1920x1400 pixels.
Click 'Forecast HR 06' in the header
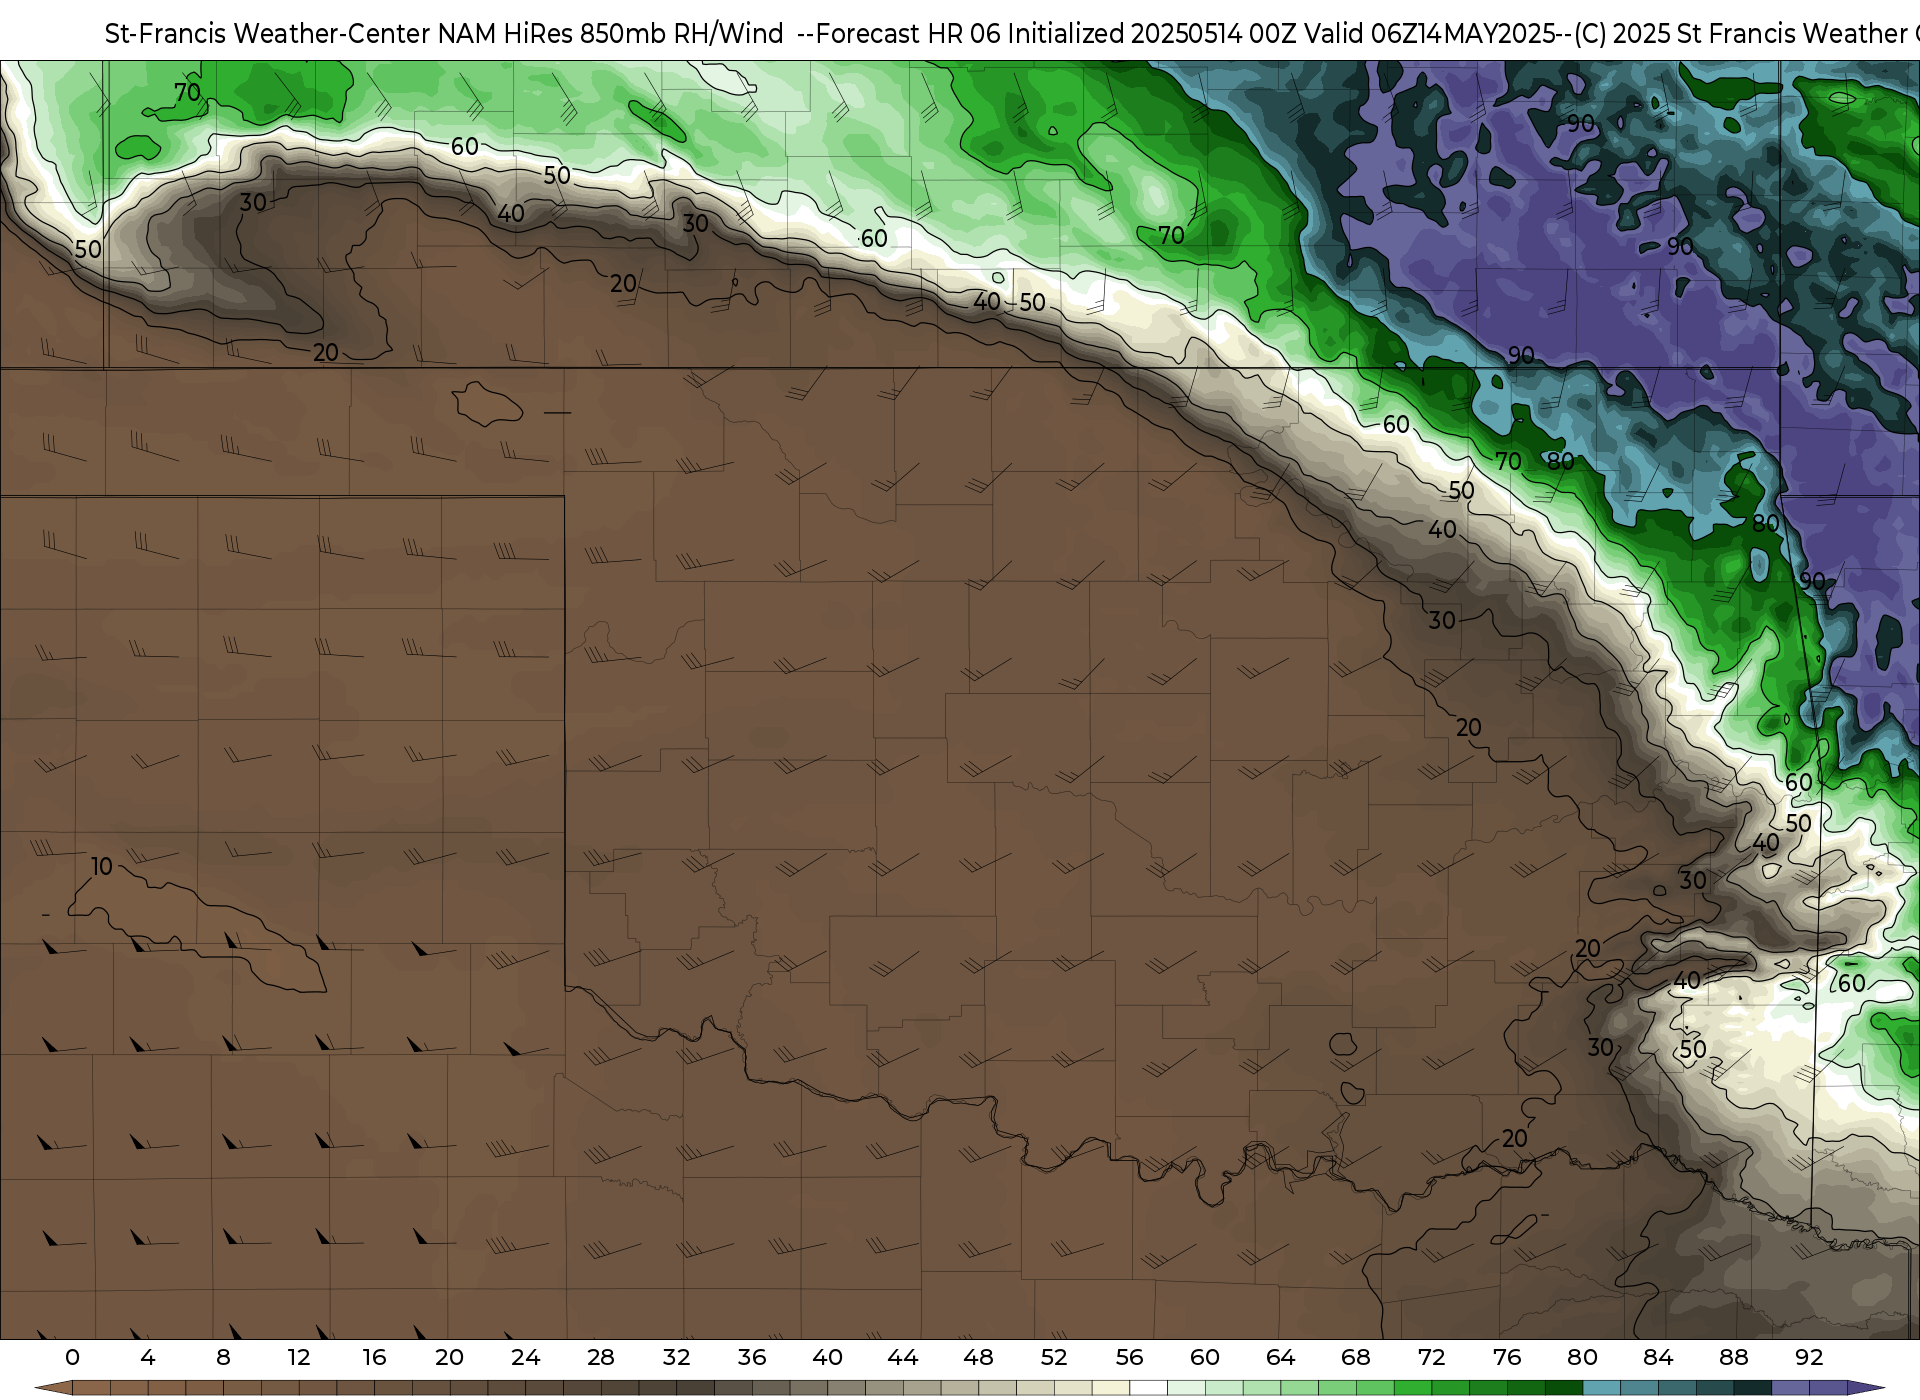pos(908,34)
